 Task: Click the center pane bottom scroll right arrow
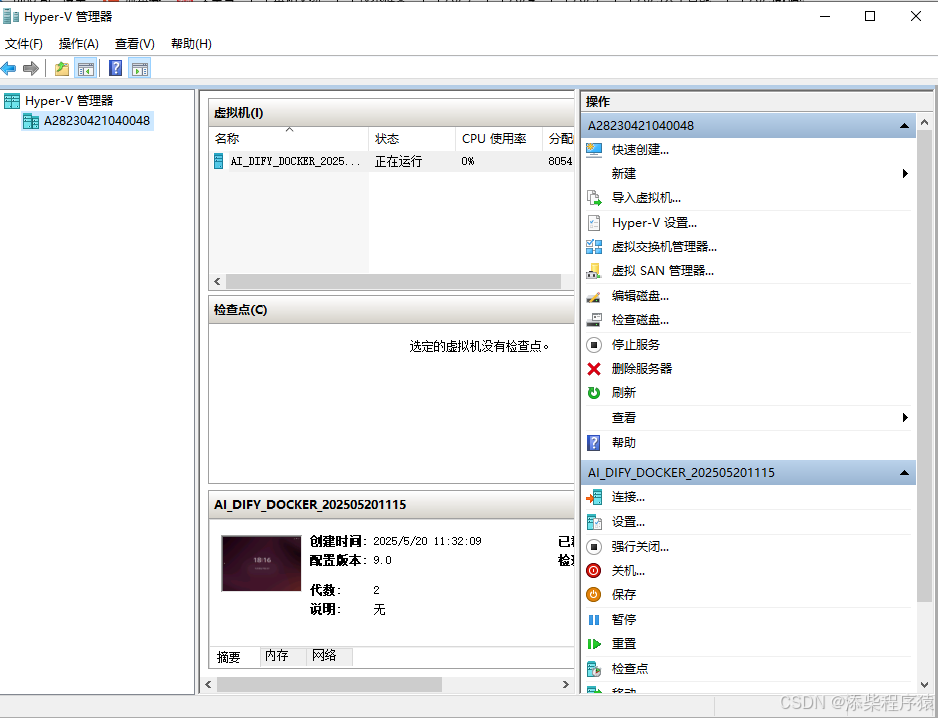(566, 684)
